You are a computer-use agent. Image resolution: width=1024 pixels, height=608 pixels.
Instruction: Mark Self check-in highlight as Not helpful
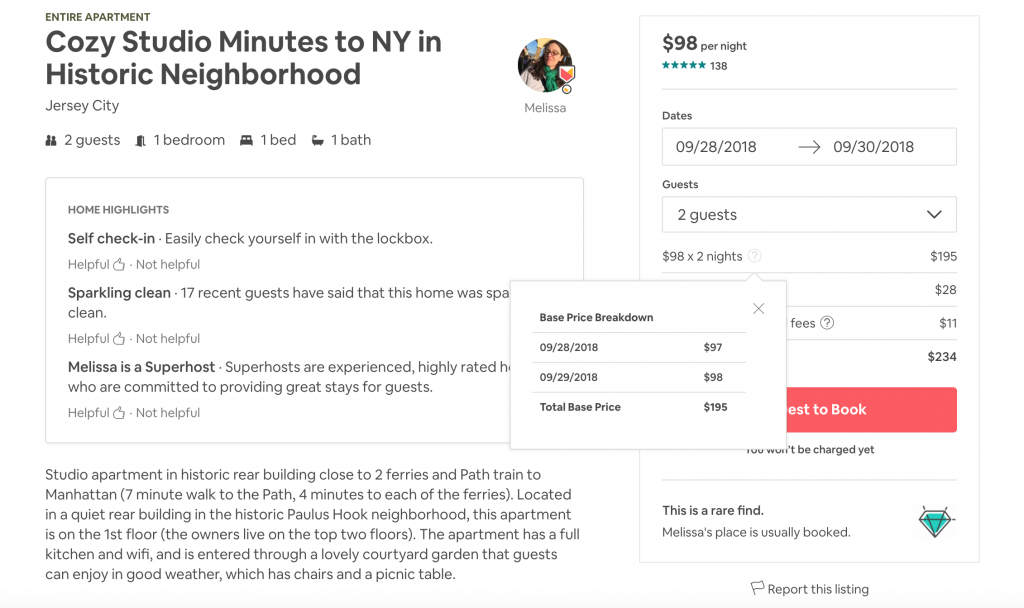click(x=168, y=264)
